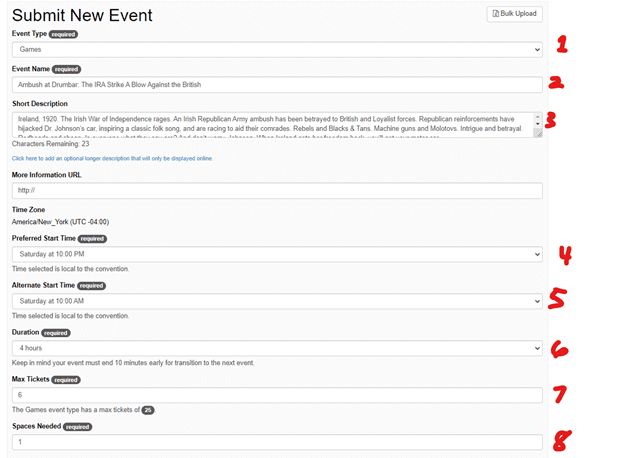Click the required badge beside Max Tickets
The width and height of the screenshot is (624, 458).
tap(65, 380)
